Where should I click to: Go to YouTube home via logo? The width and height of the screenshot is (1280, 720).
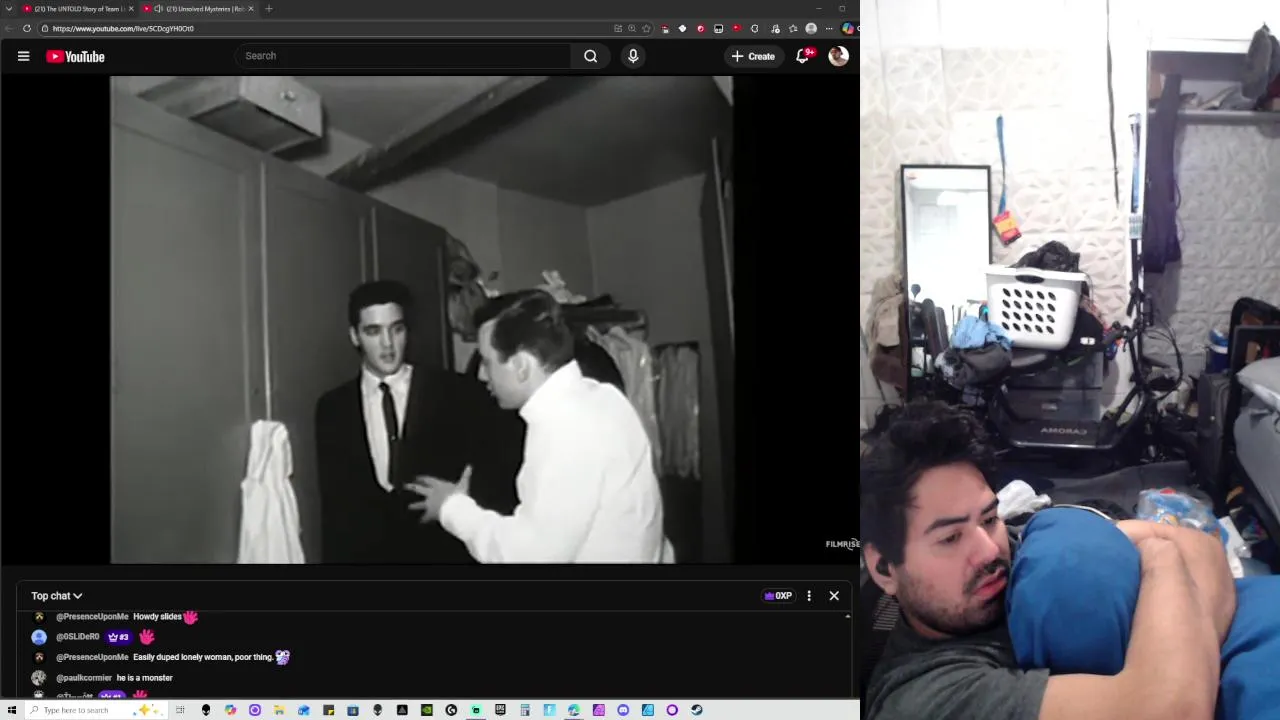(75, 56)
